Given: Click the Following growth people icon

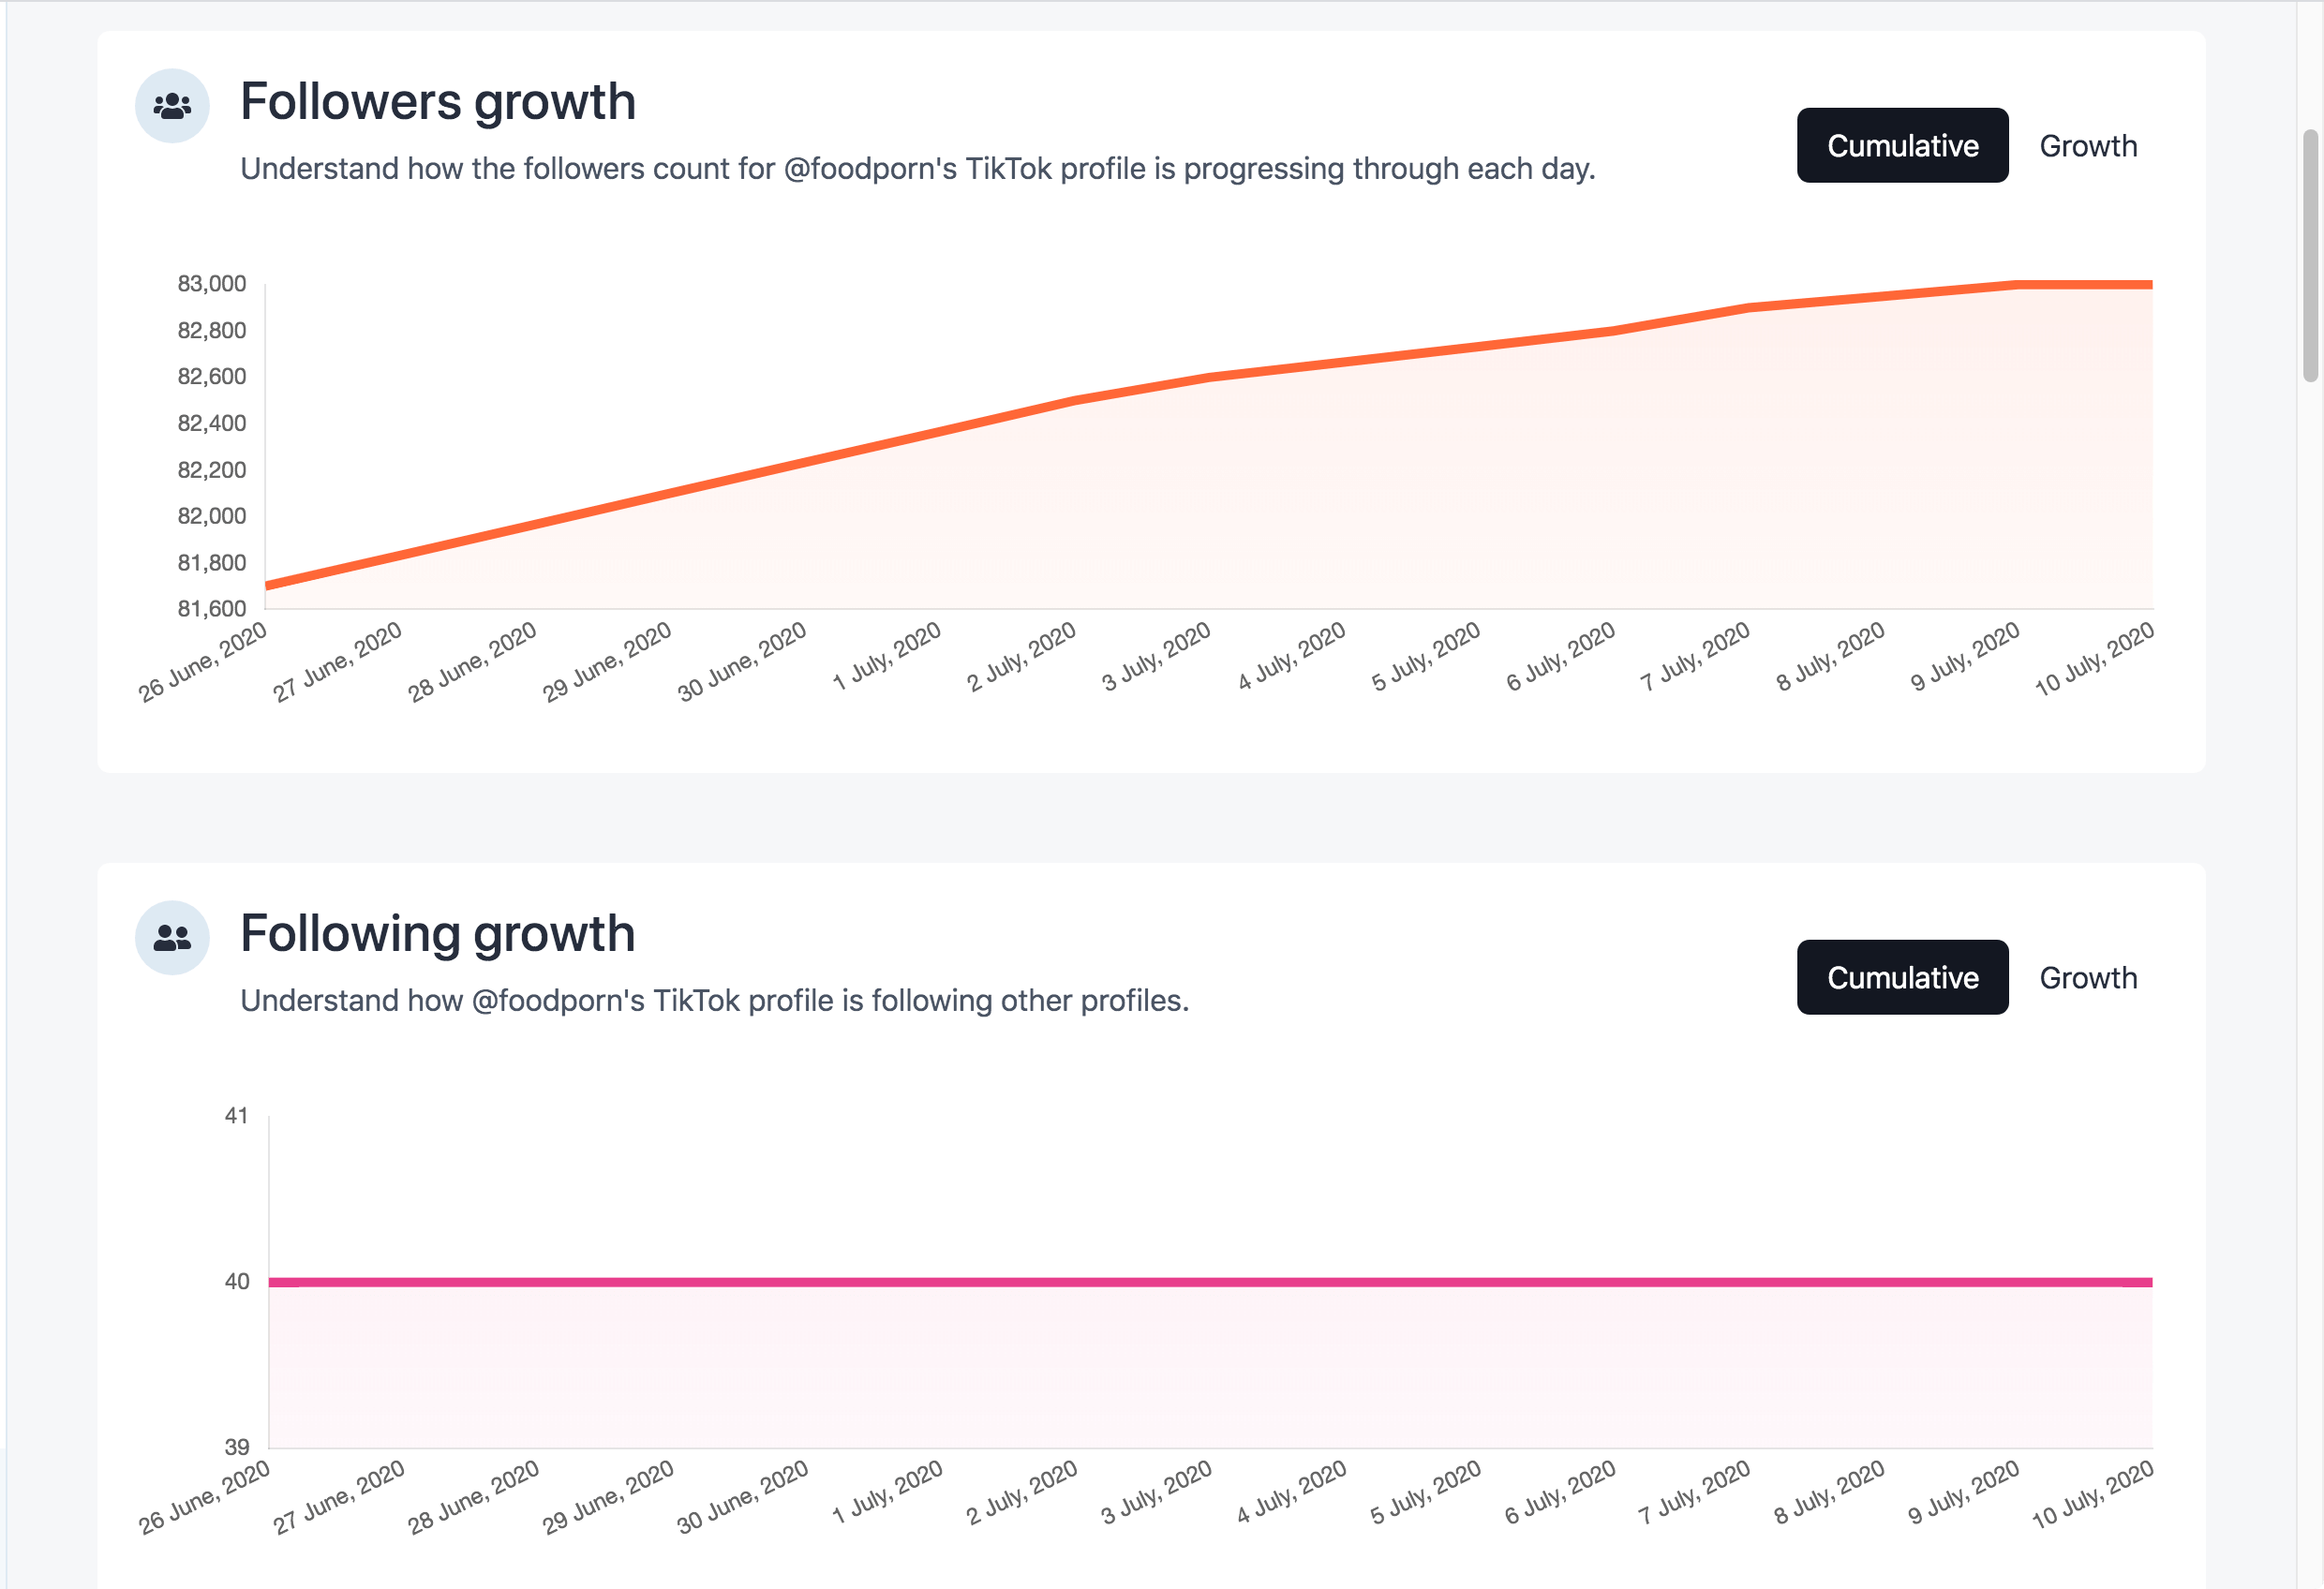Looking at the screenshot, I should click(172, 936).
